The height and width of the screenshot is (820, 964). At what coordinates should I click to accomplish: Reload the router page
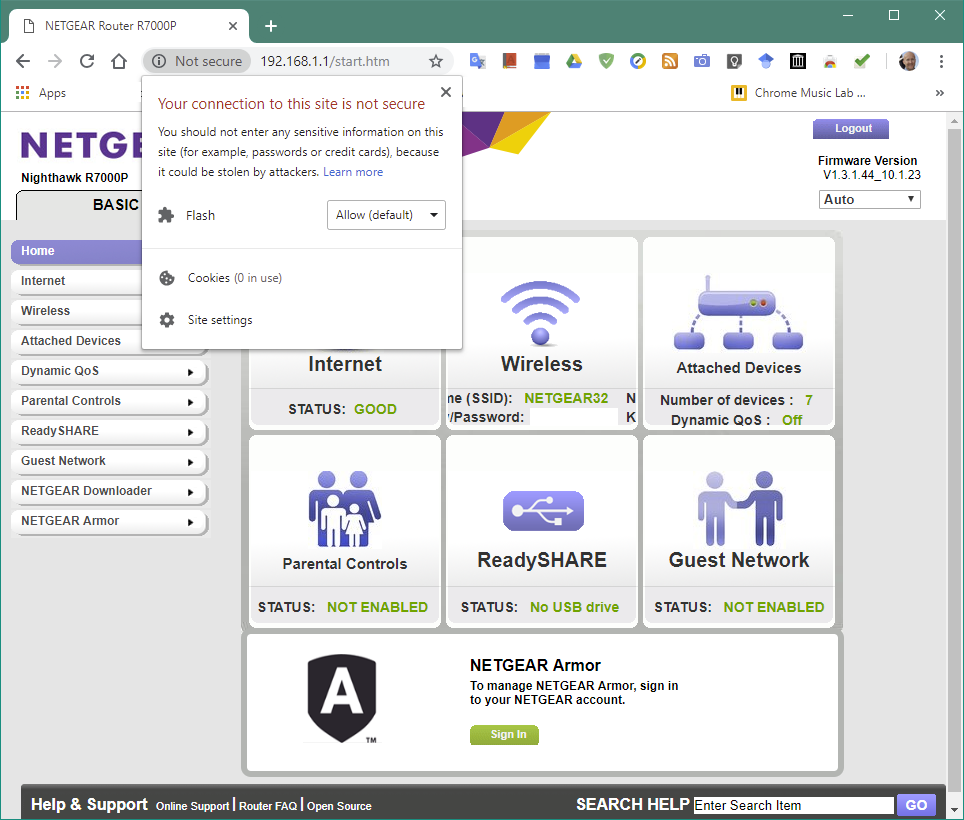(87, 61)
